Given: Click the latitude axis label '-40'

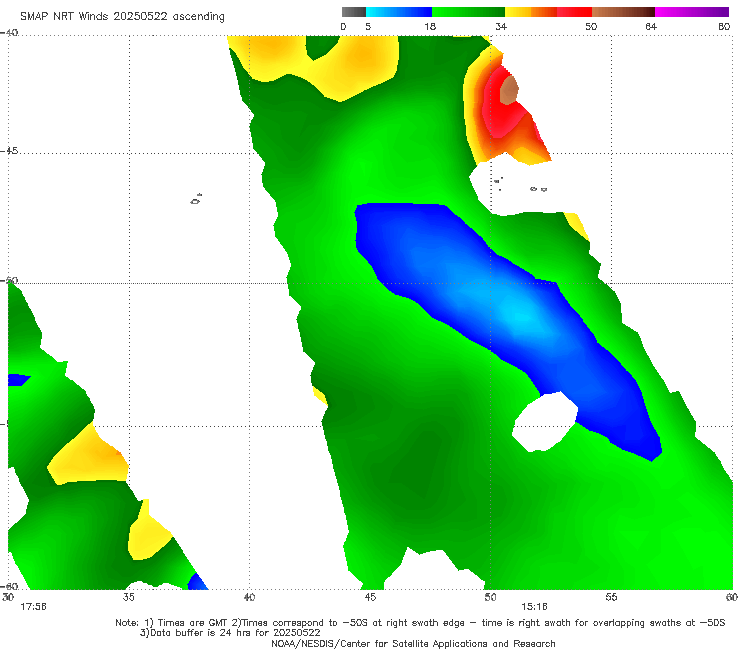Looking at the screenshot, I should click(x=9, y=33).
